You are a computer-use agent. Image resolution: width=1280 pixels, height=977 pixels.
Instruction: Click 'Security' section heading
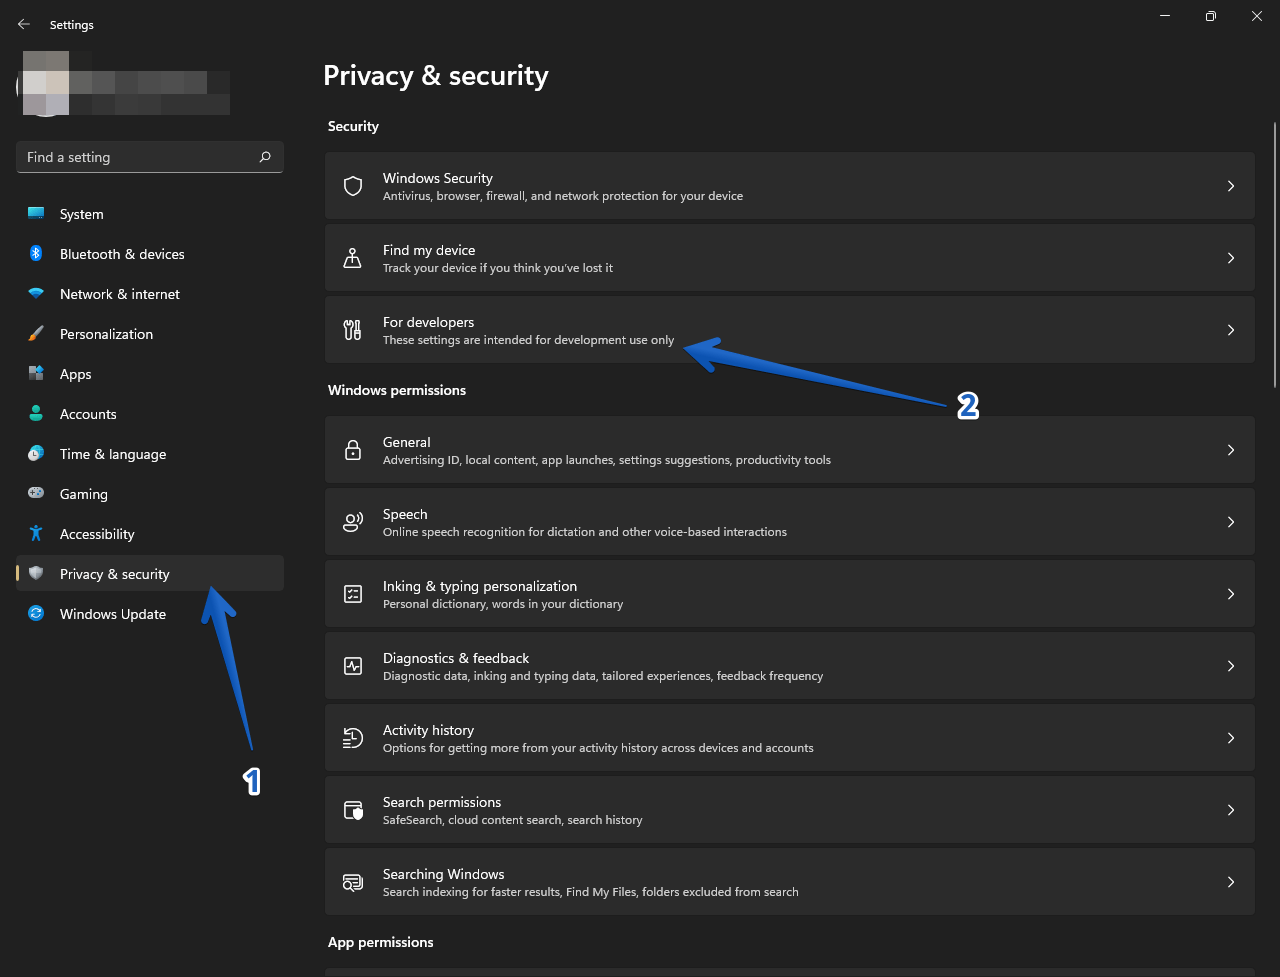353,126
